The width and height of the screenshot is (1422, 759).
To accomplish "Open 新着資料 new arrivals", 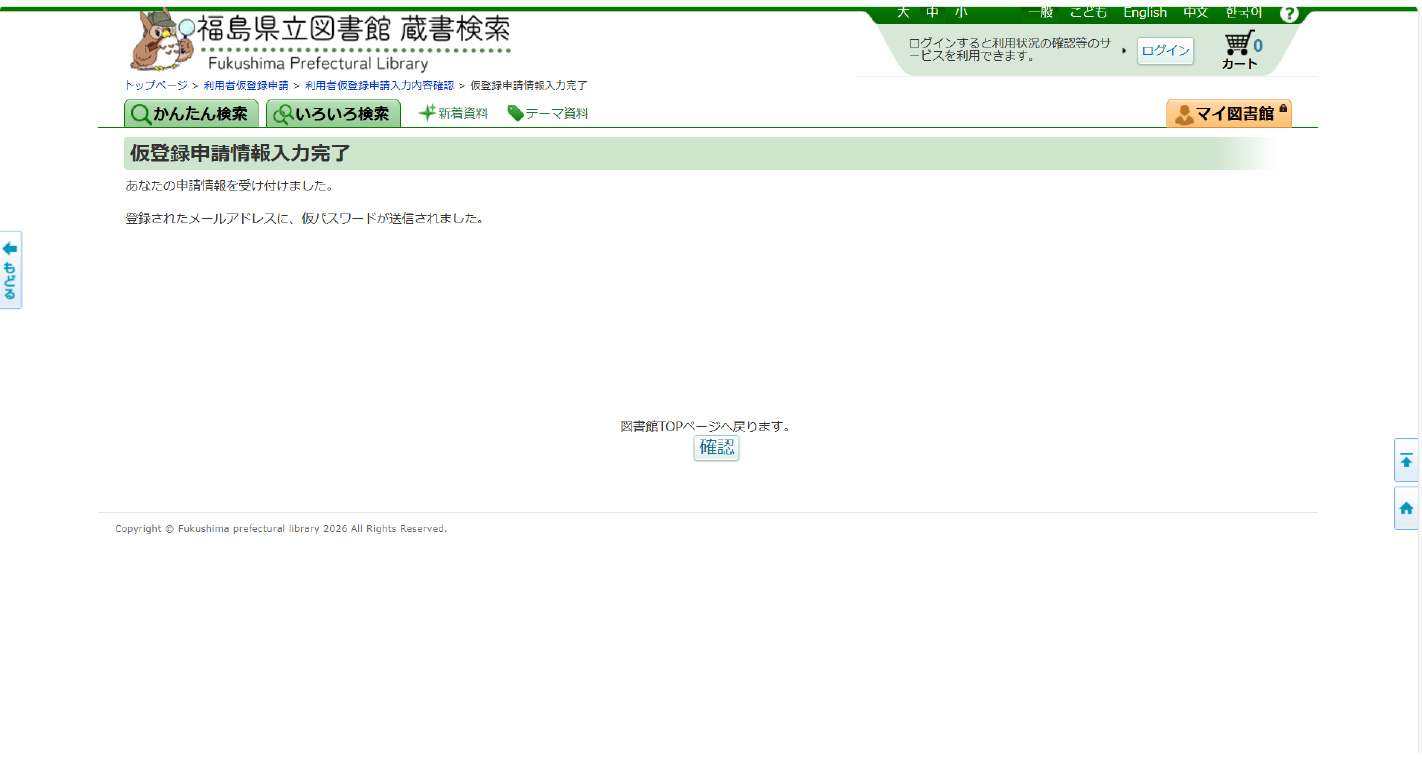I will click(x=453, y=113).
